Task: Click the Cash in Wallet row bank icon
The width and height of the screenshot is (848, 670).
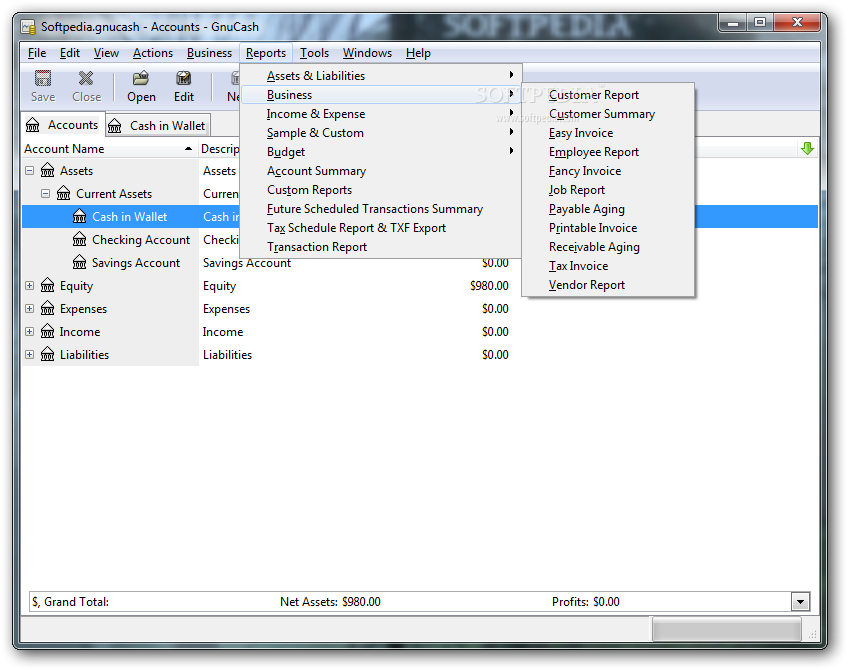Action: click(80, 217)
